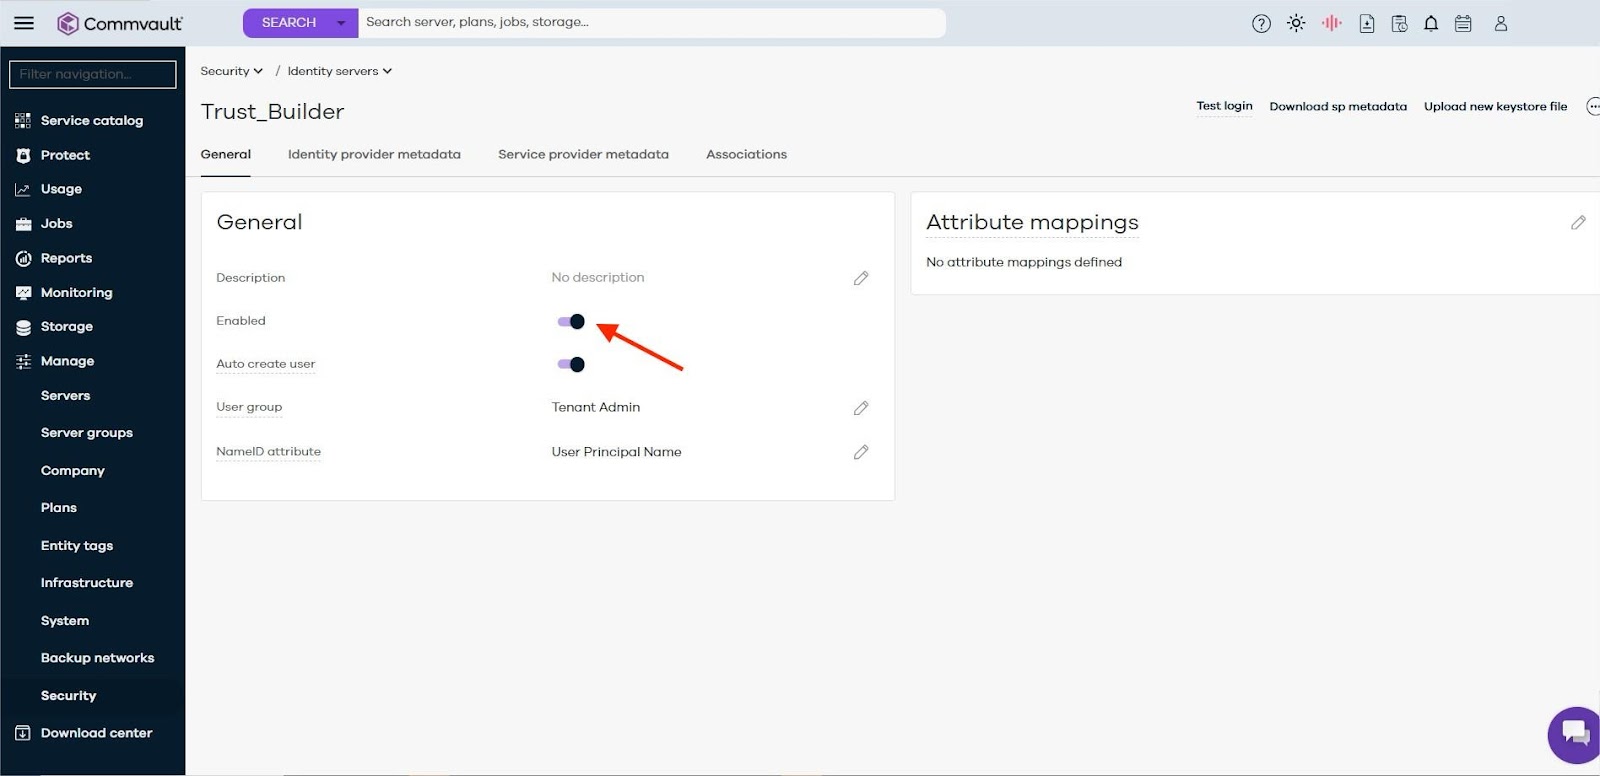Open the user profile icon
The height and width of the screenshot is (776, 1600).
tap(1500, 24)
